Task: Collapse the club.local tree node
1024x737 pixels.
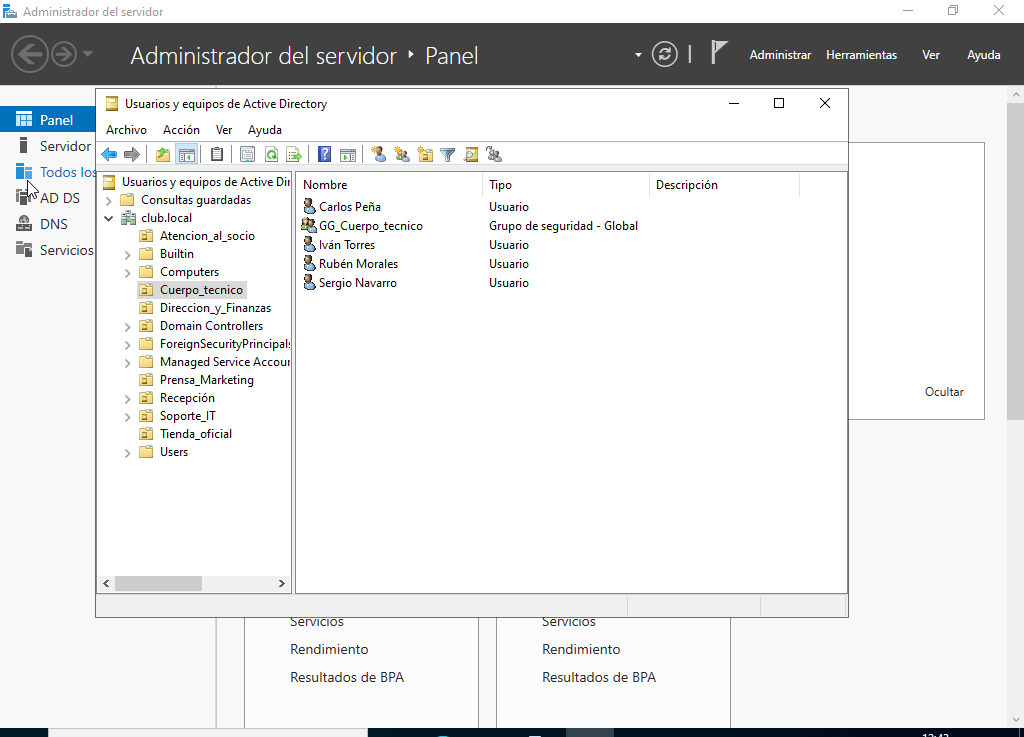Action: click(108, 217)
